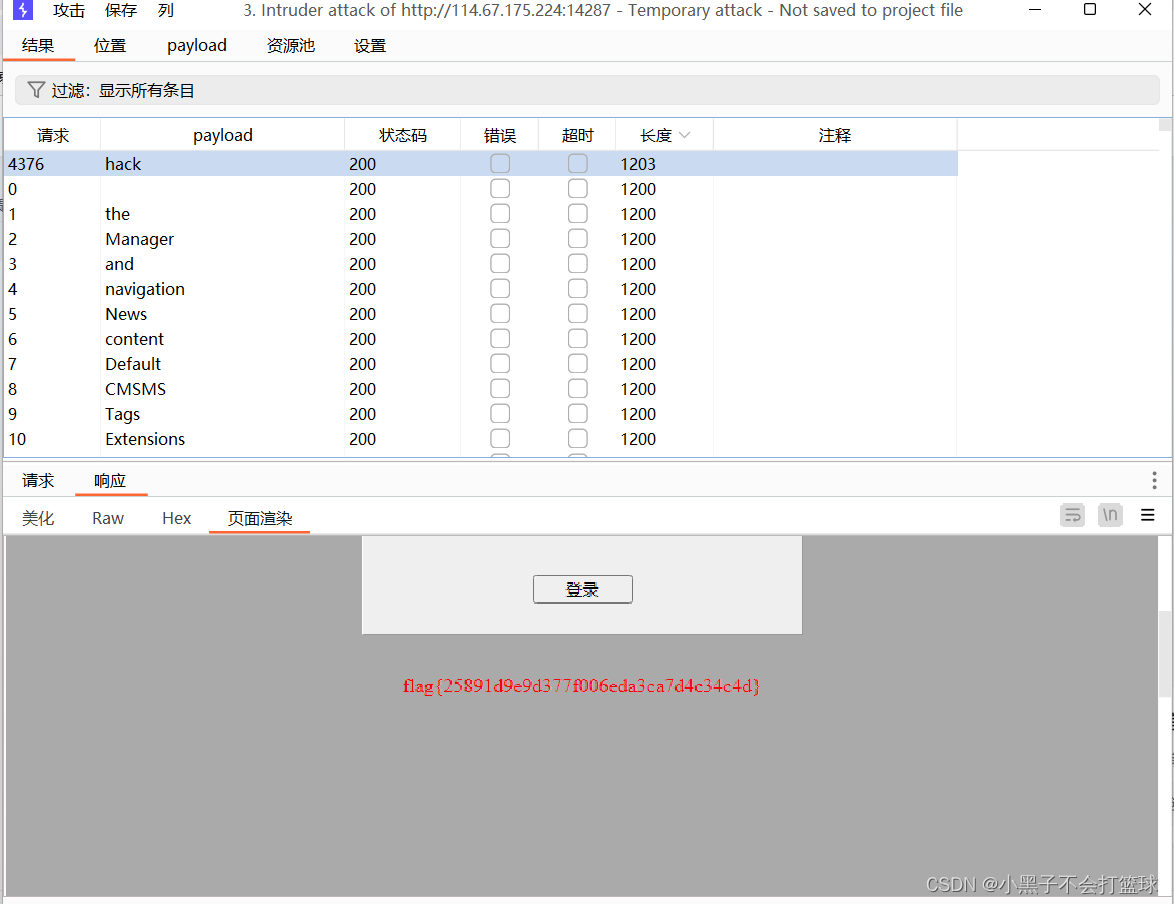This screenshot has height=904, width=1174.
Task: Check the 错误 checkbox for payload News
Action: 500,313
